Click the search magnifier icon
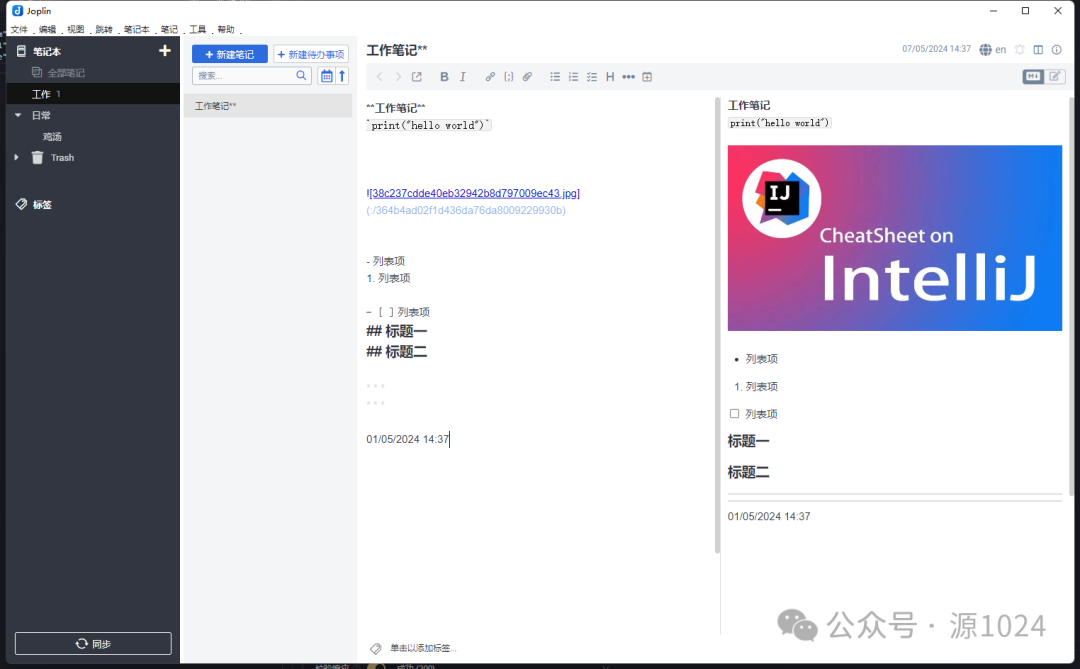Screen dimensions: 1080x669 coord(301,76)
